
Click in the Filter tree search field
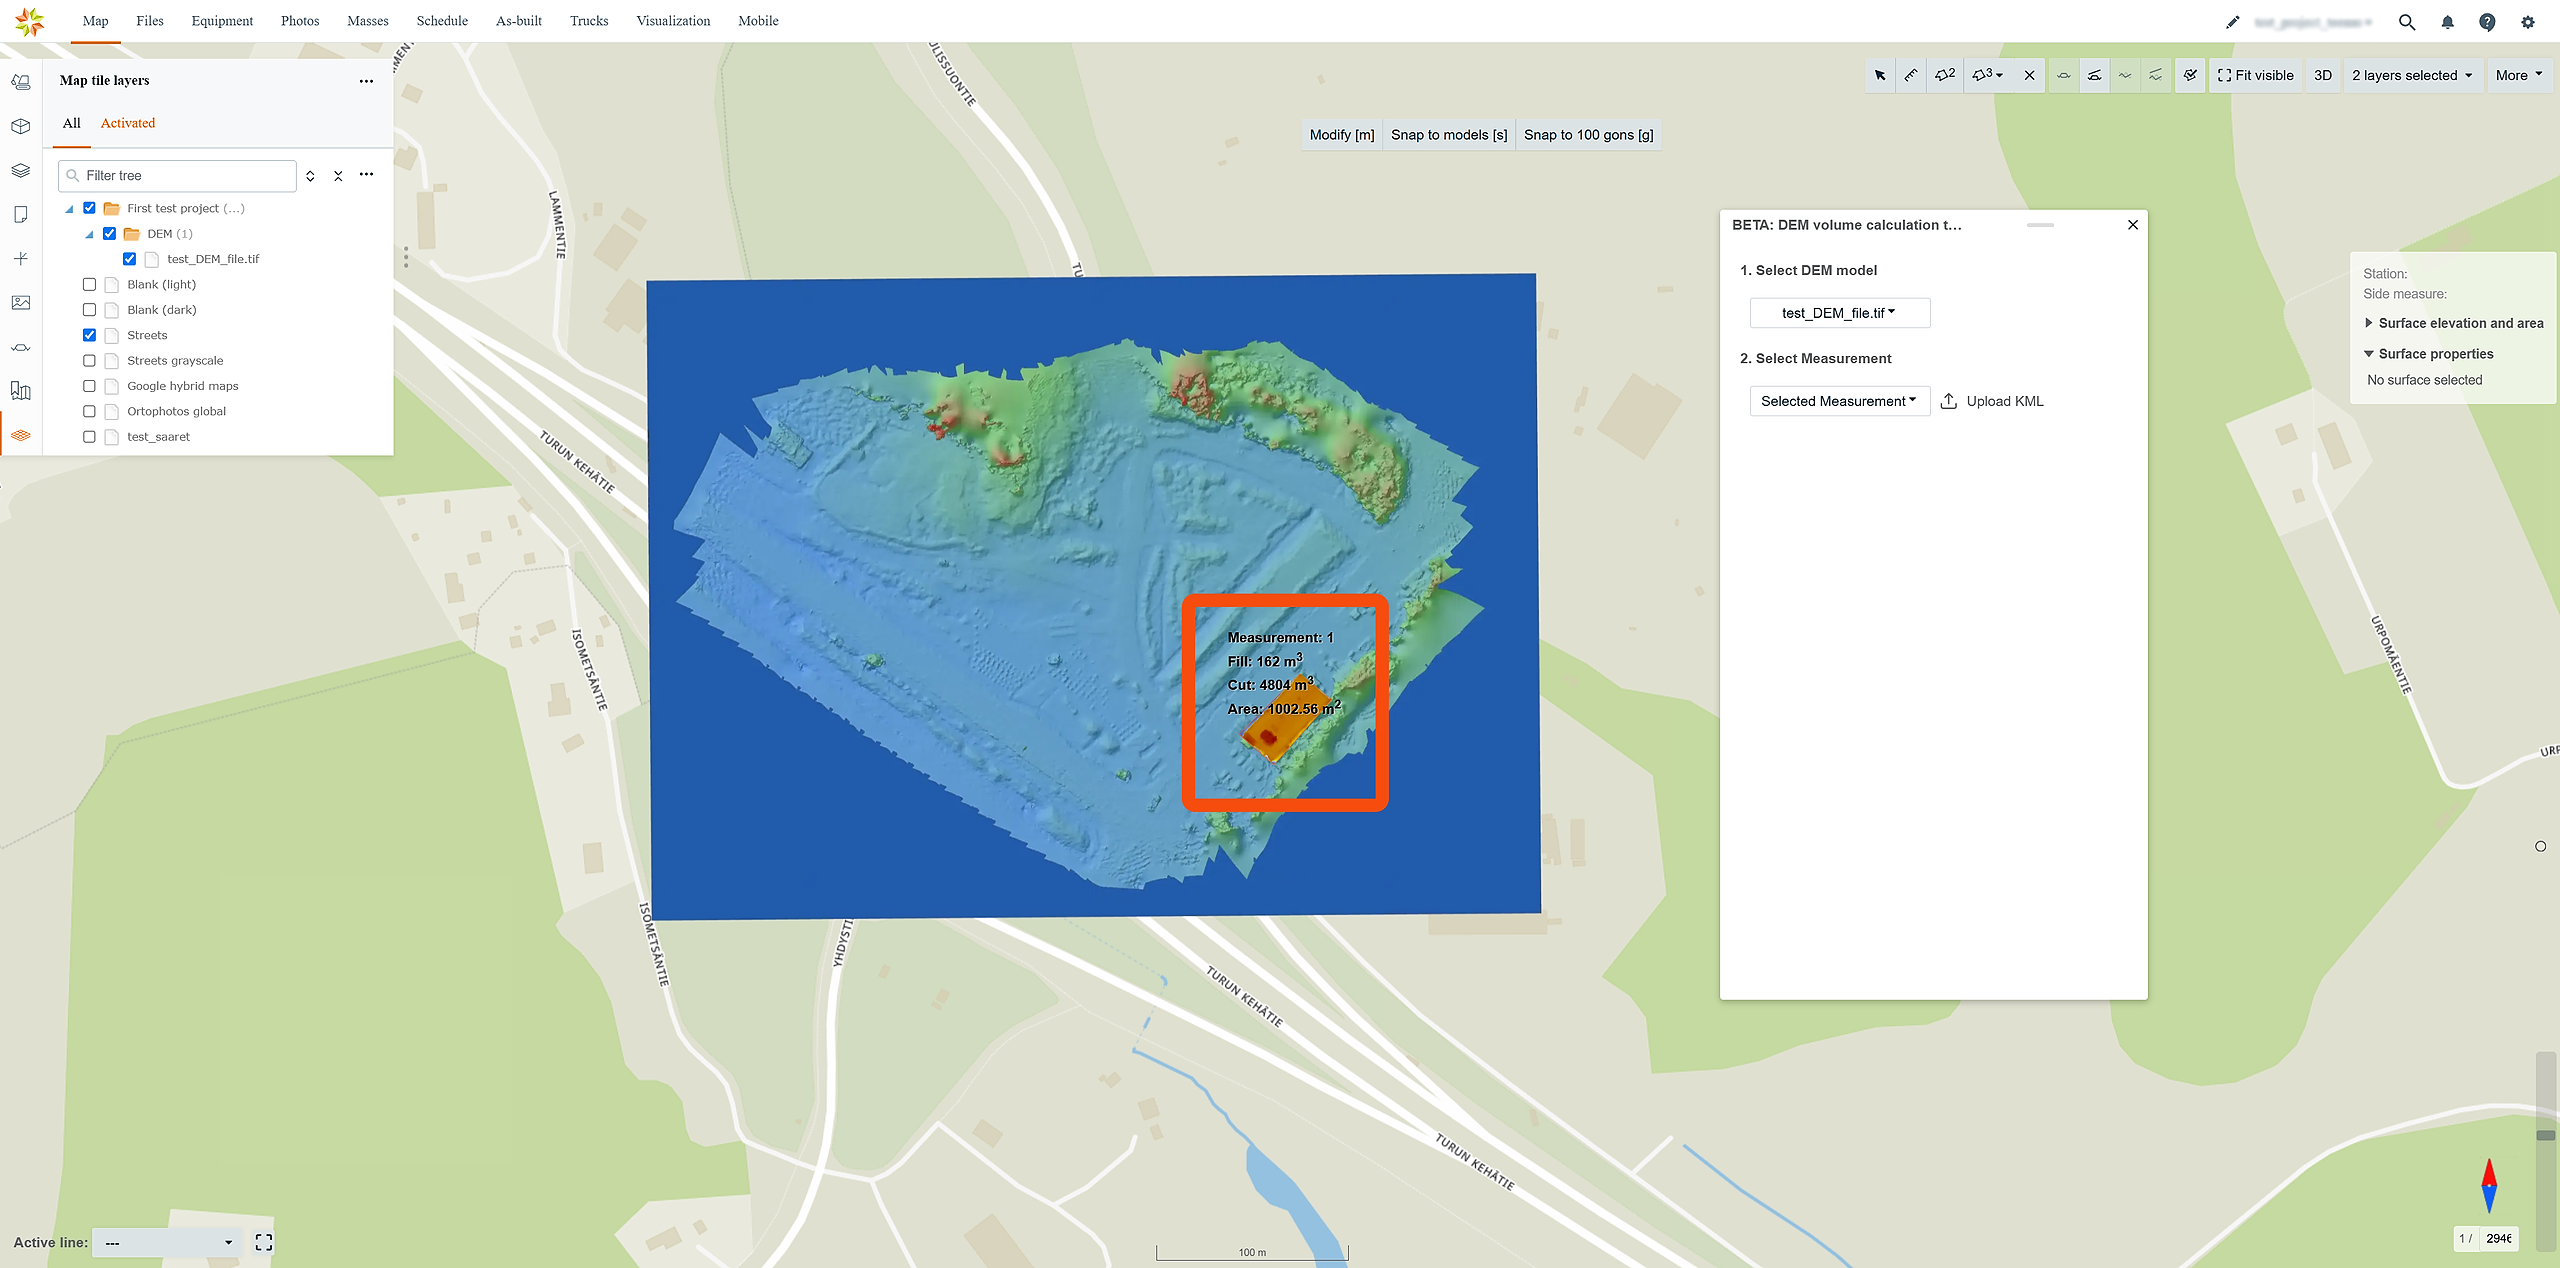coord(178,175)
